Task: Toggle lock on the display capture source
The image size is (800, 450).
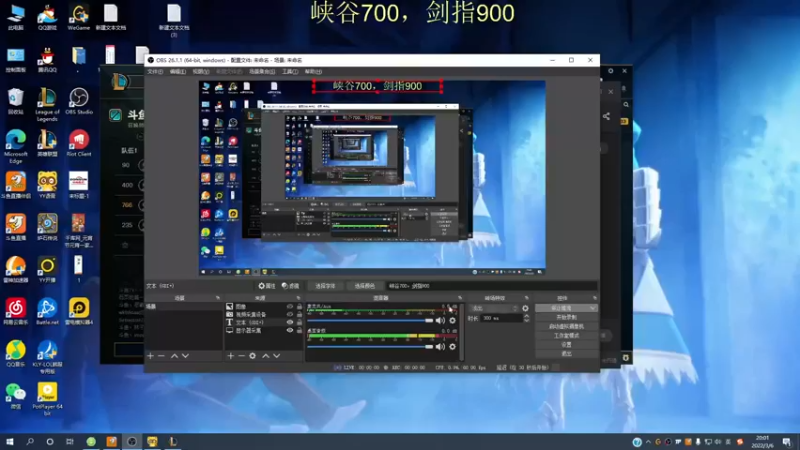Action: pos(299,330)
